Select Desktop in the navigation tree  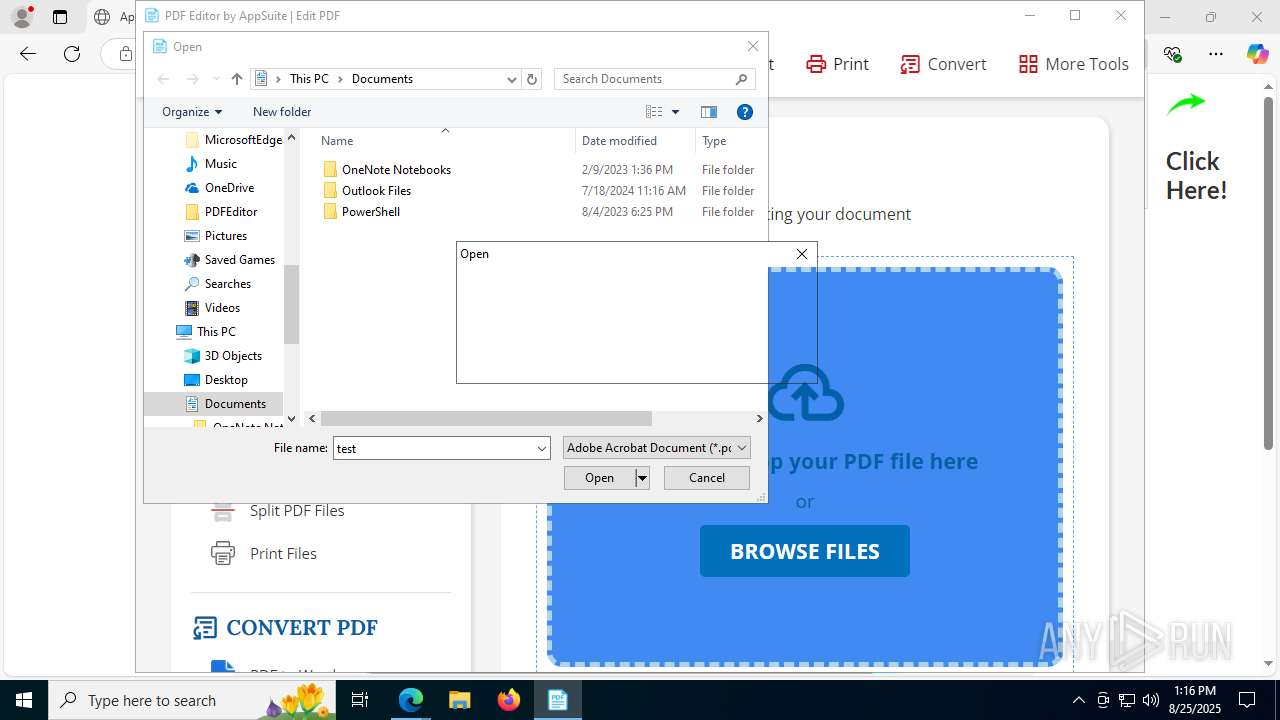coord(226,380)
